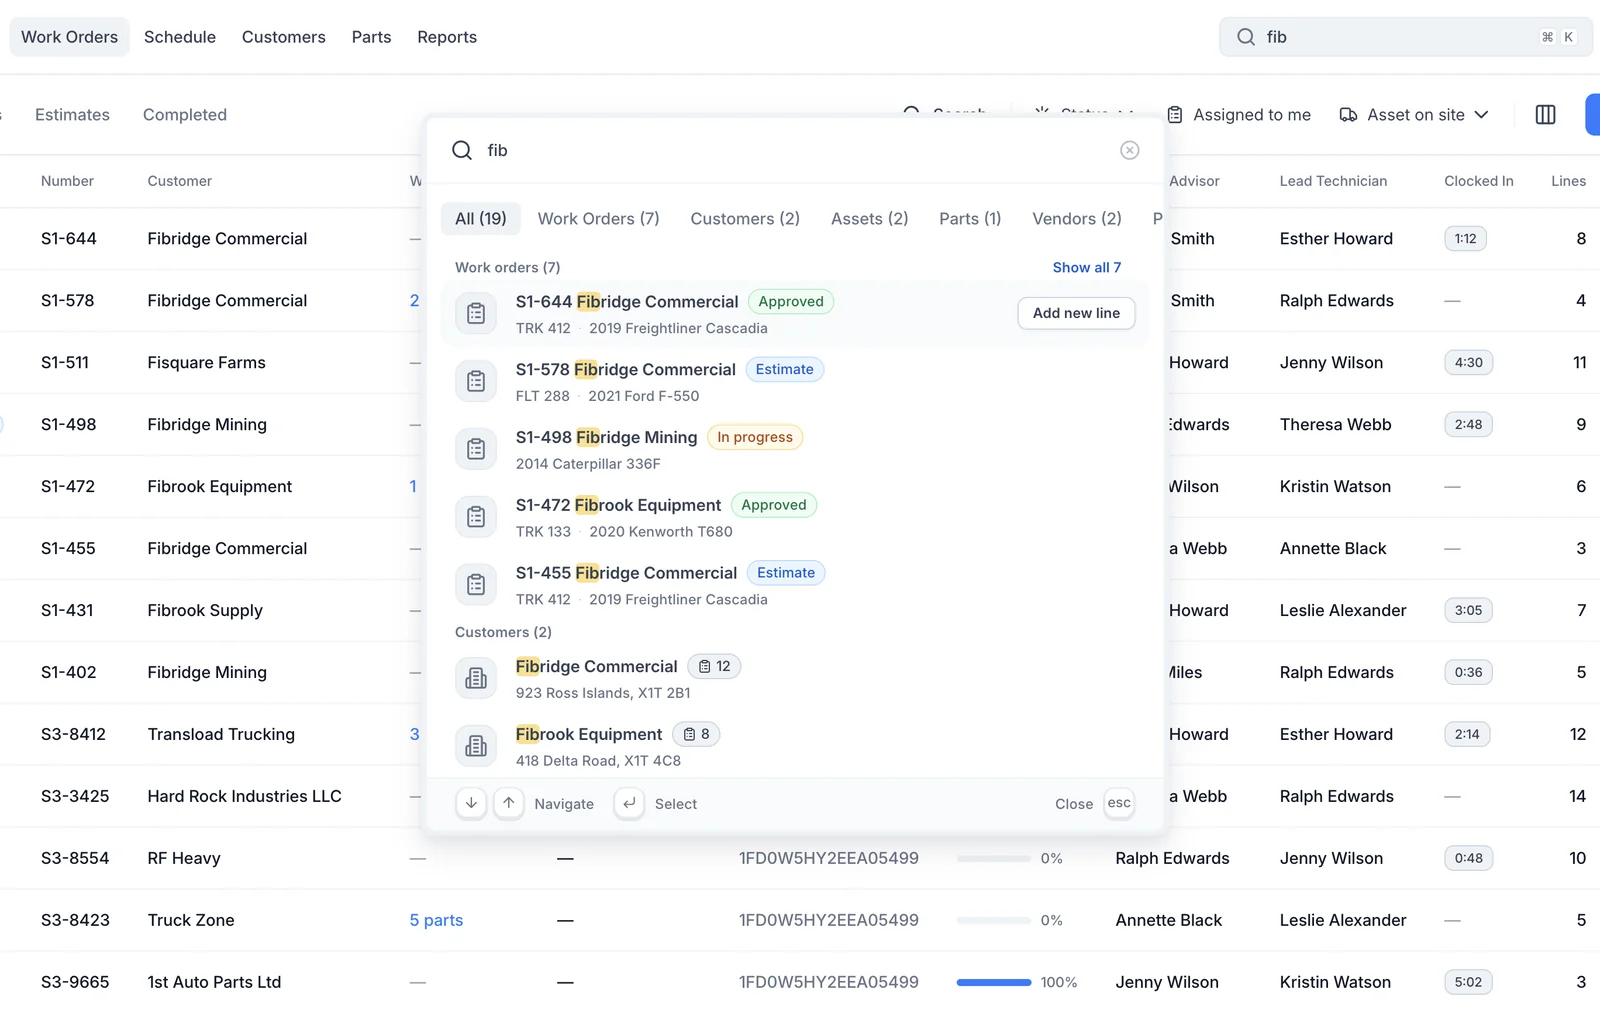
Task: Click the up arrow navigate key
Action: (x=509, y=803)
